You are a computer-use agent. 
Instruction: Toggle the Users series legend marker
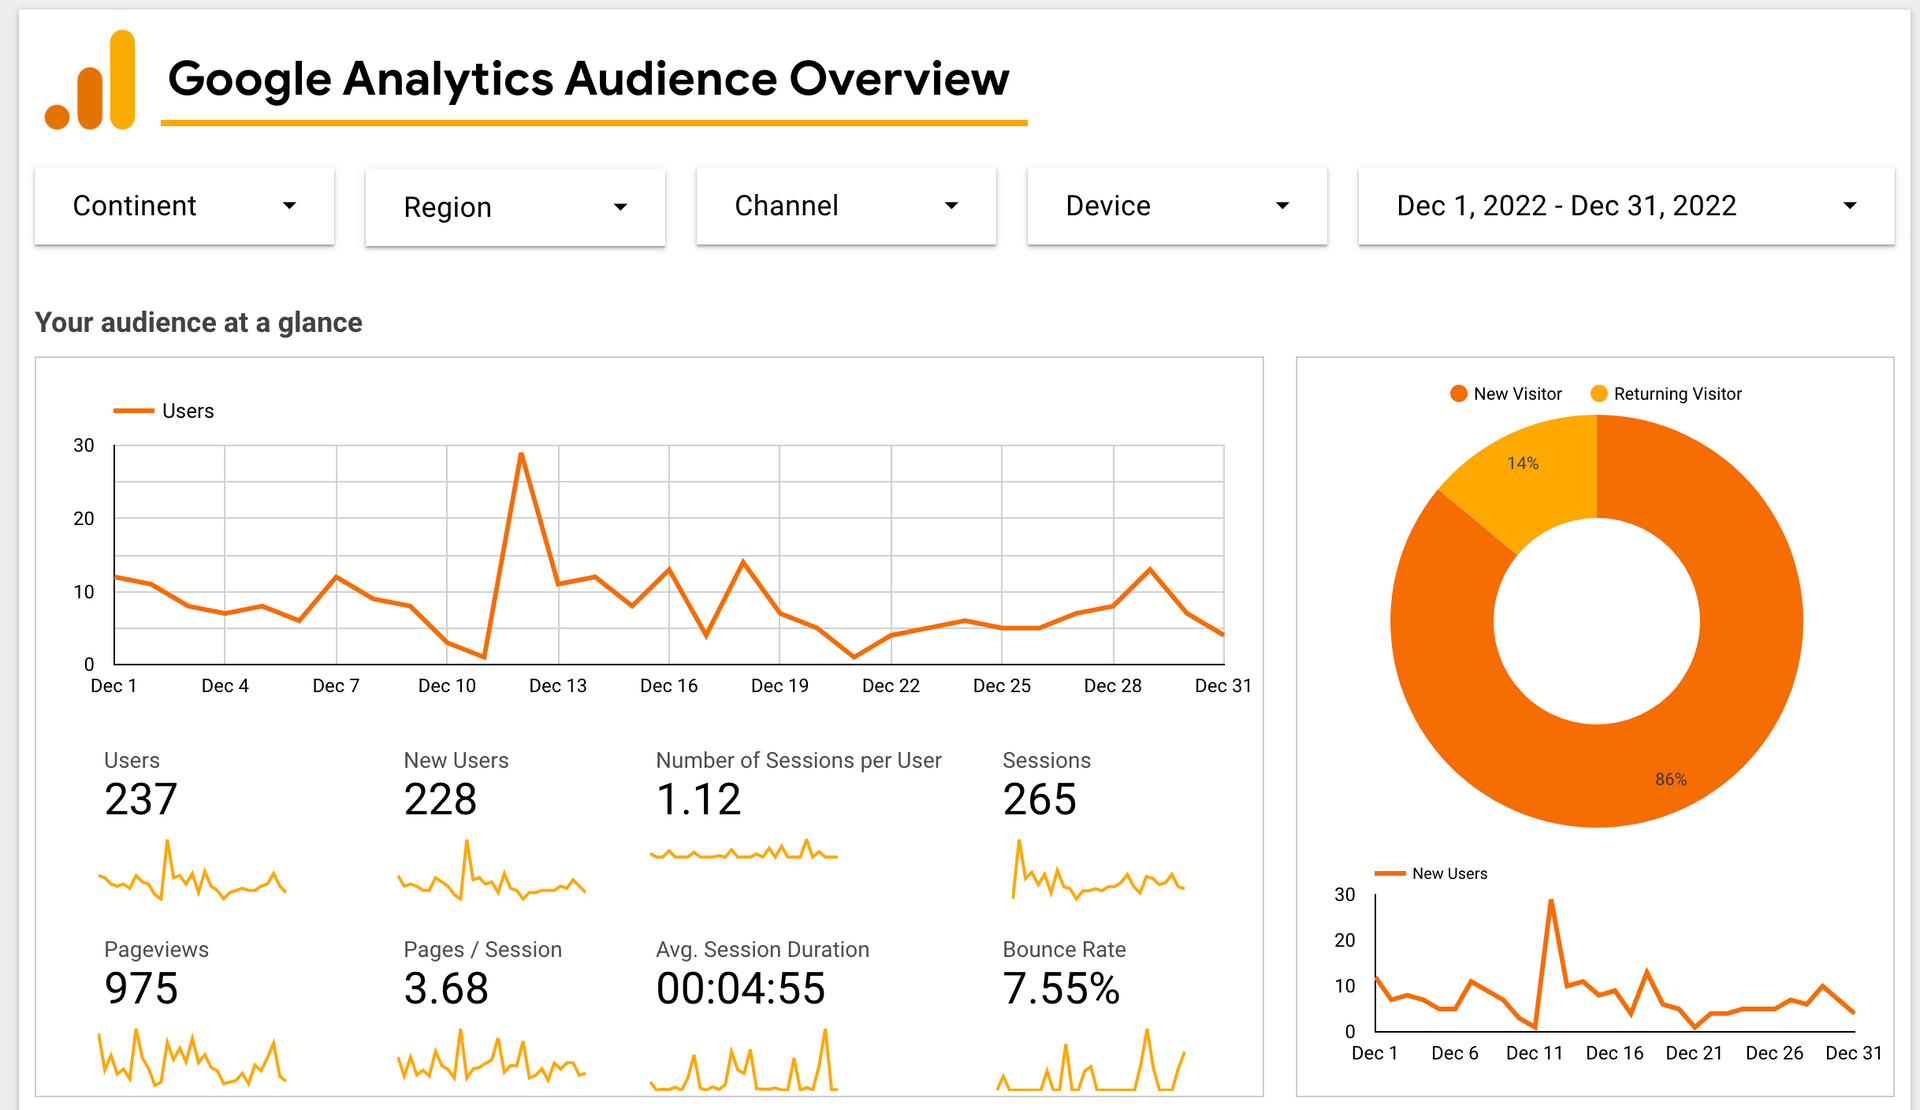pyautogui.click(x=133, y=411)
